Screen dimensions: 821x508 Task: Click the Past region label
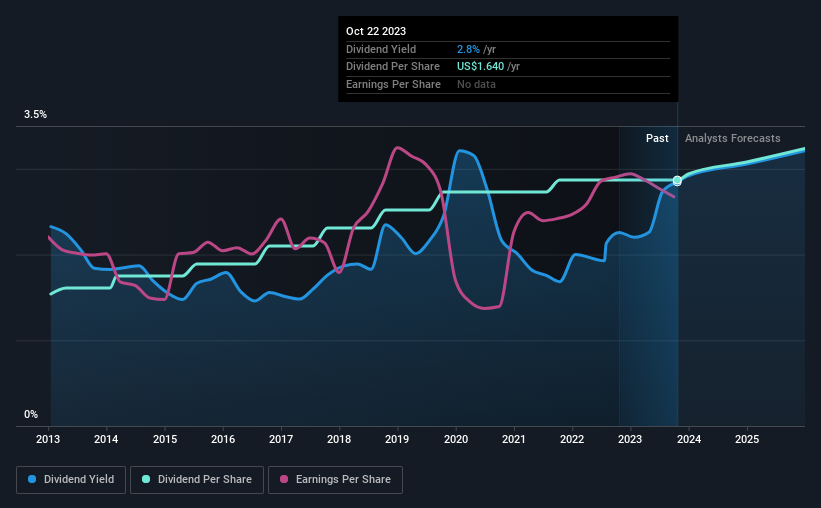pyautogui.click(x=657, y=138)
